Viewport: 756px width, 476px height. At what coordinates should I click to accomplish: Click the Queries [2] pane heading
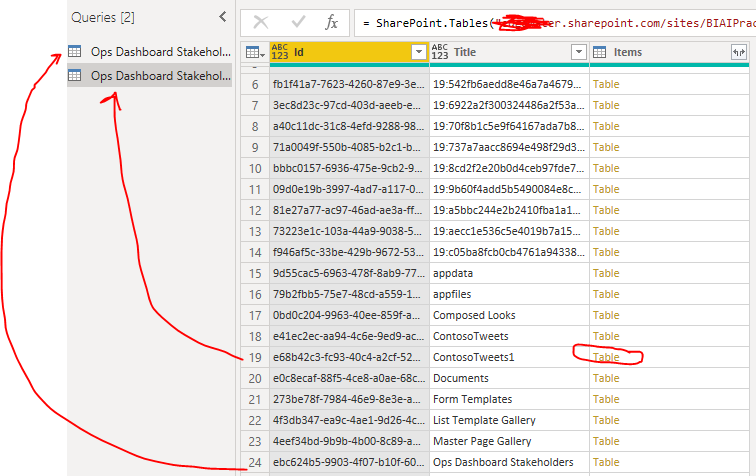103,17
